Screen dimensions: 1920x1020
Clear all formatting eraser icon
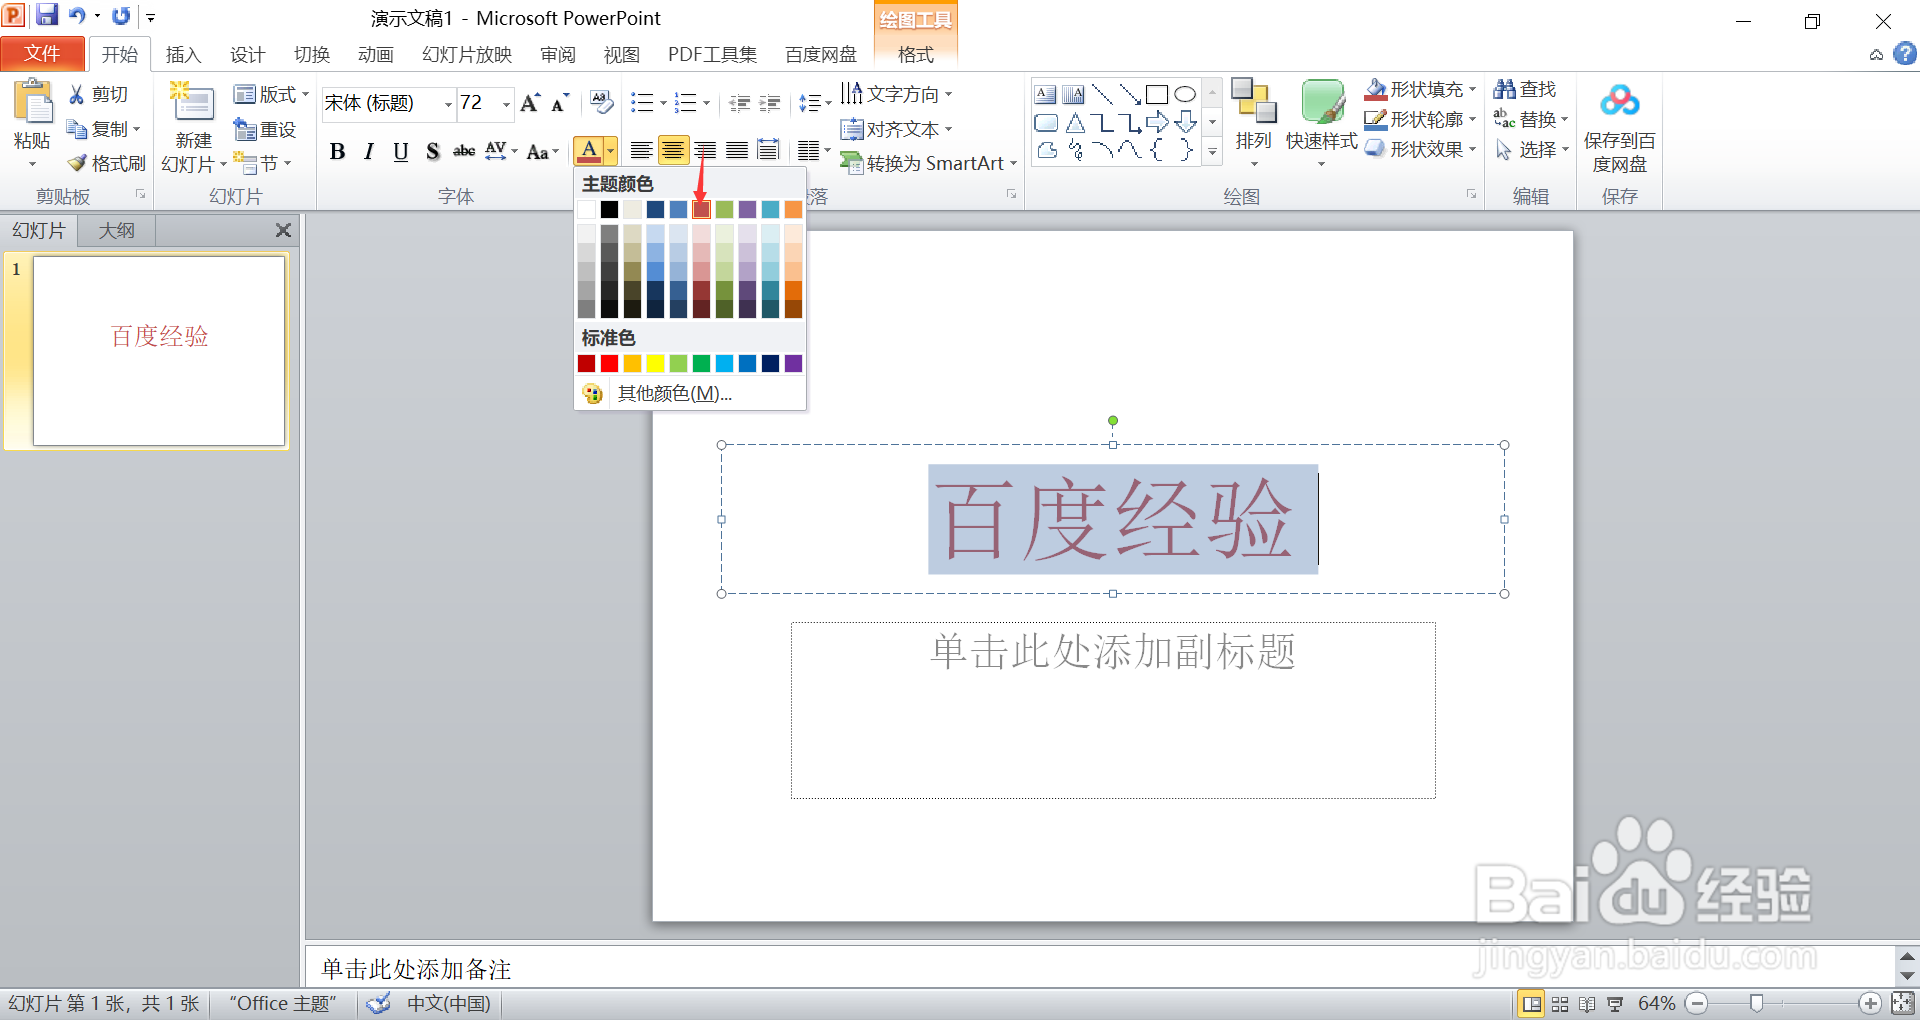602,102
